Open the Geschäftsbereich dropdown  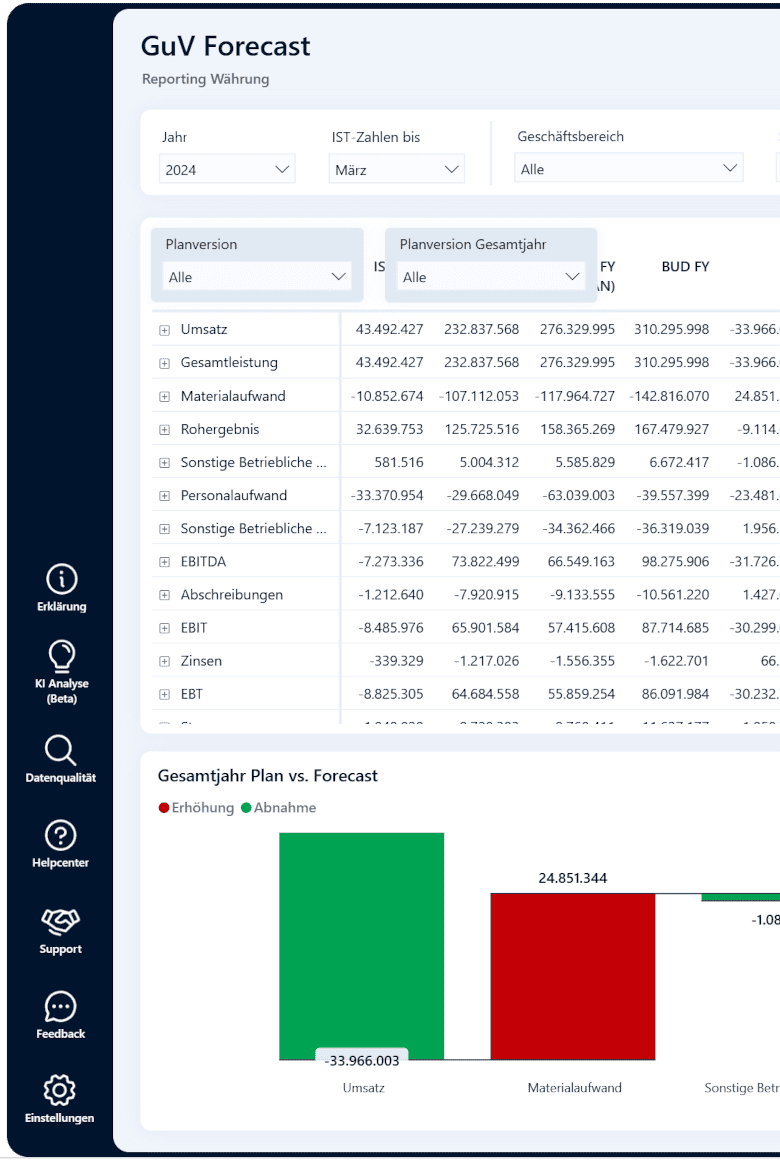[x=629, y=169]
